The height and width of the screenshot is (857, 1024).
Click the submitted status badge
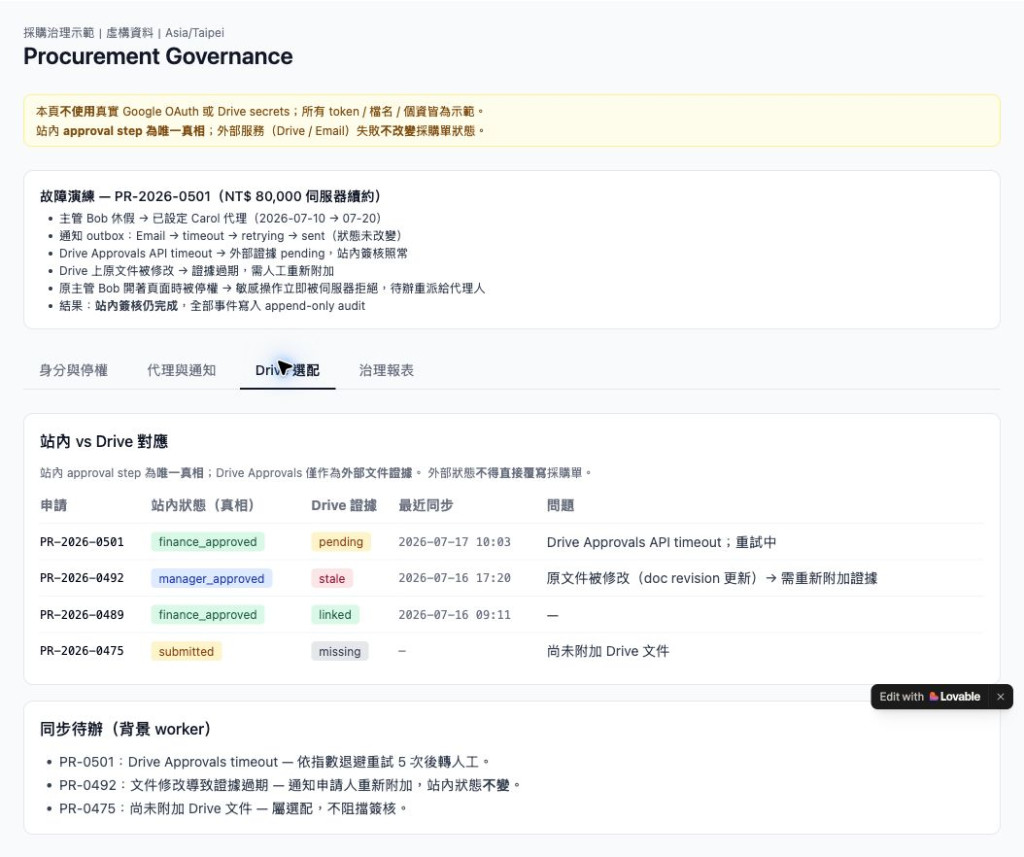186,651
